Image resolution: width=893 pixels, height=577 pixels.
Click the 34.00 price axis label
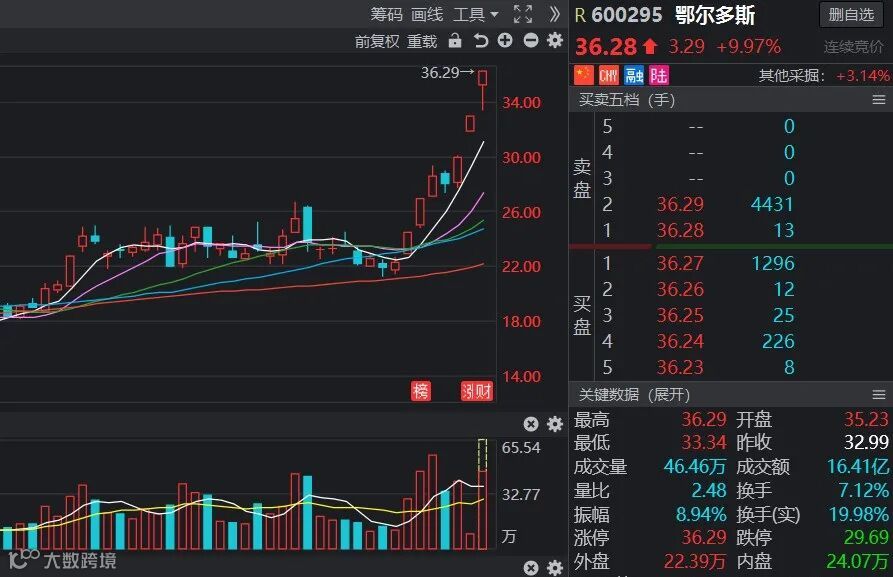521,103
